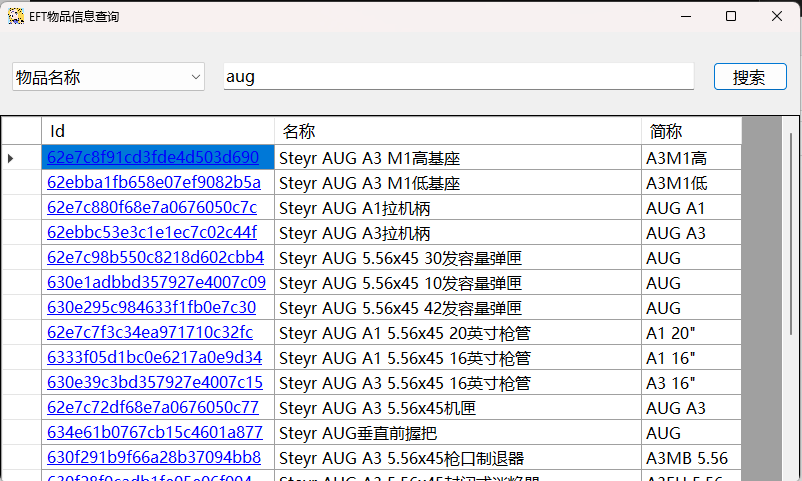
Task: Sort by the 名称 column header
Action: 458,131
